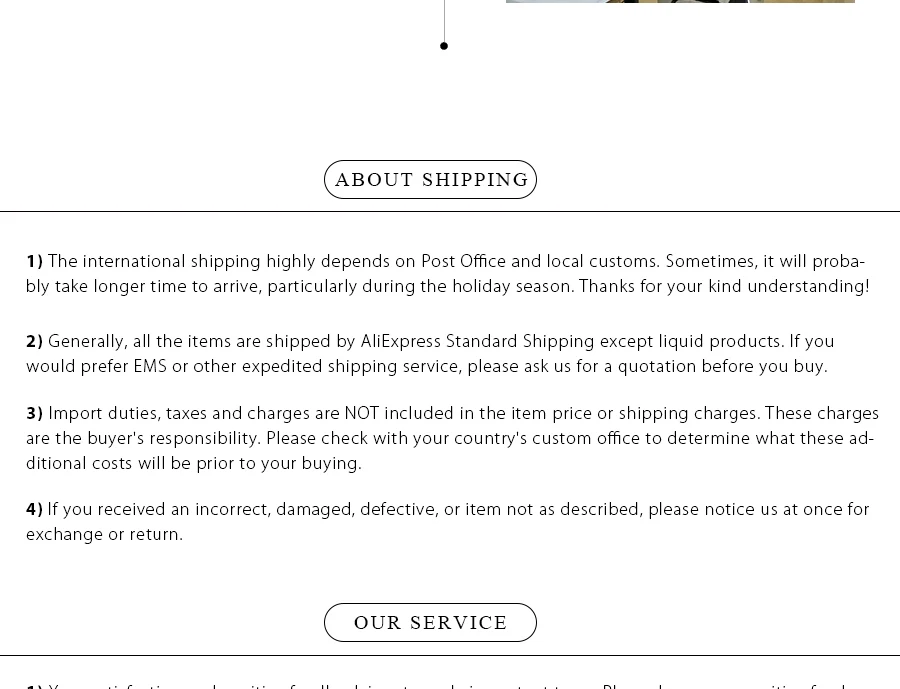Select the words 'AliExpress Standard Shipping'
This screenshot has width=900, height=689.
477,342
